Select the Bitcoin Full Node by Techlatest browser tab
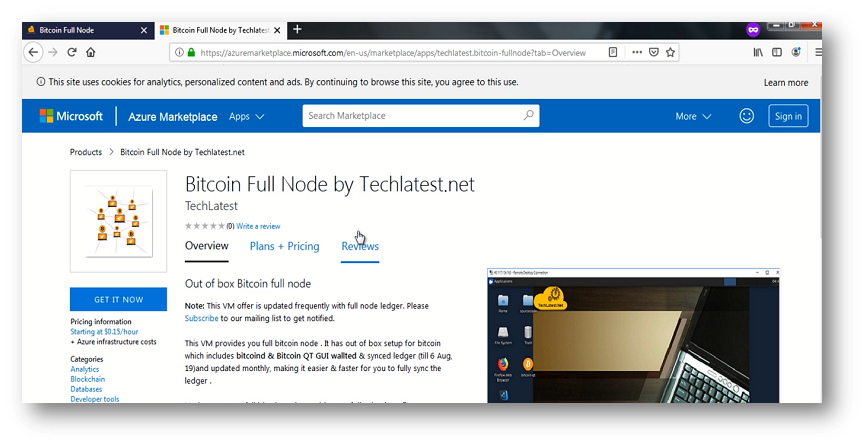Image resolution: width=864 pixels, height=445 pixels. (220, 30)
